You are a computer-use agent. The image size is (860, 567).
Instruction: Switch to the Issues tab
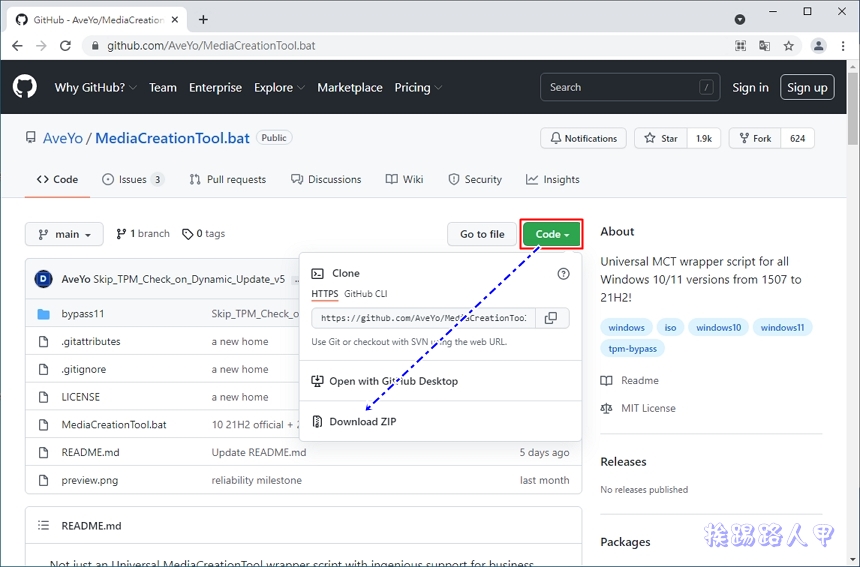tap(133, 179)
